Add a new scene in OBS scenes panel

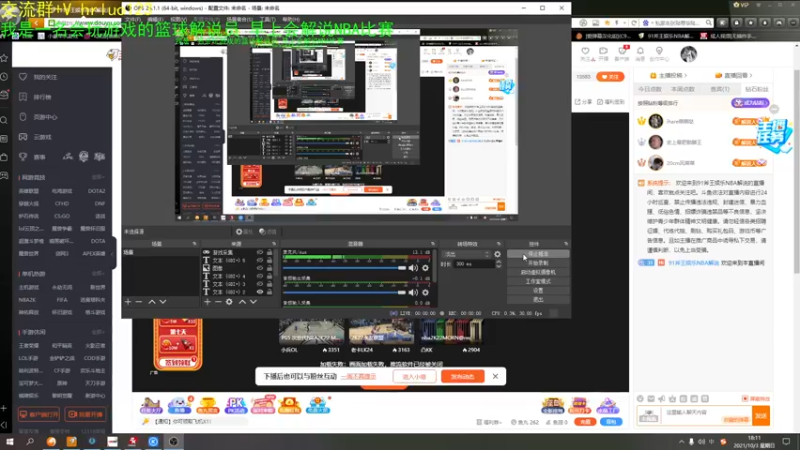[x=128, y=302]
